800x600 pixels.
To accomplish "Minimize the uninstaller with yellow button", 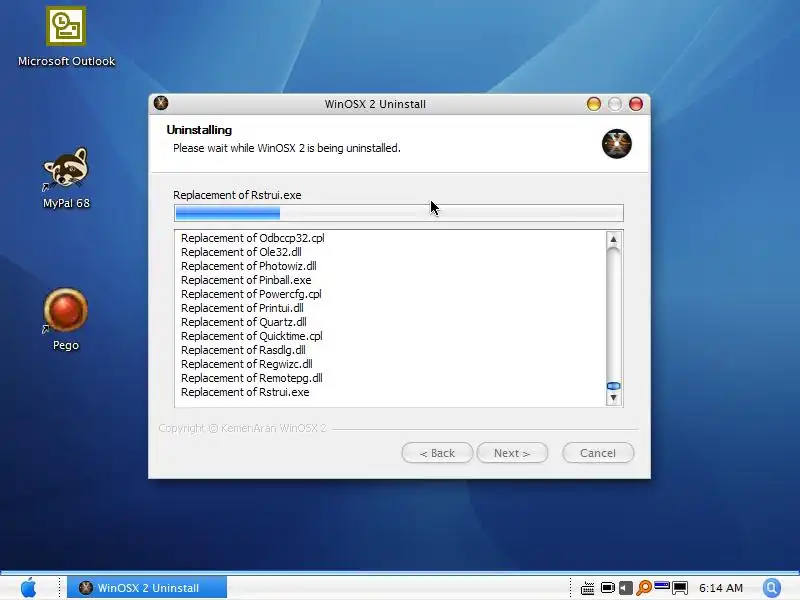I will [x=593, y=104].
